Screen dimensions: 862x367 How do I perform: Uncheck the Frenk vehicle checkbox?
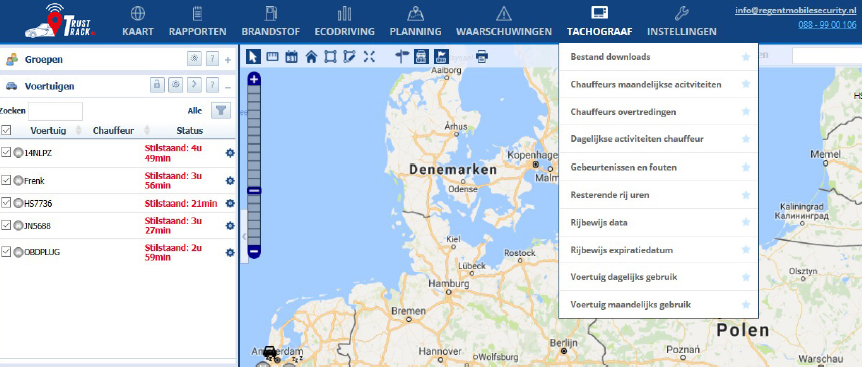pyautogui.click(x=6, y=180)
